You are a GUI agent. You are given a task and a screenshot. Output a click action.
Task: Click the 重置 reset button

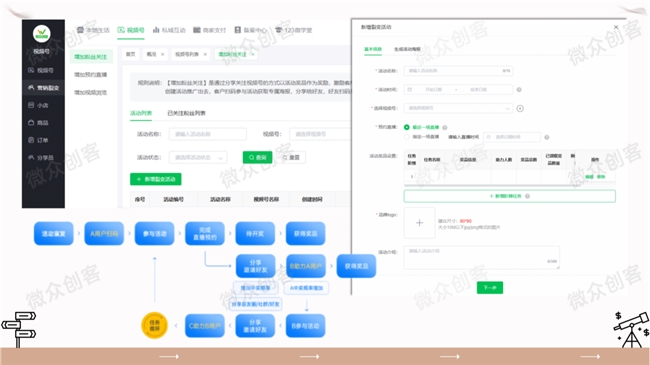point(291,158)
